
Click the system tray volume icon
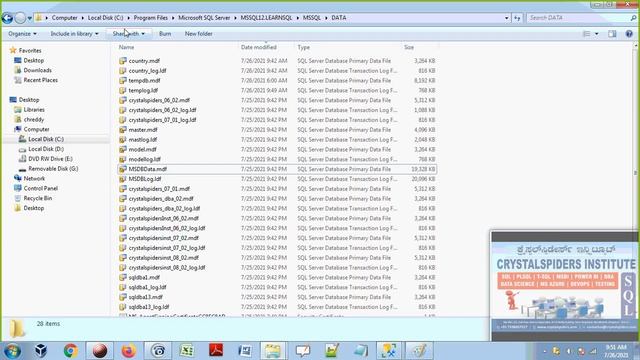(x=569, y=351)
